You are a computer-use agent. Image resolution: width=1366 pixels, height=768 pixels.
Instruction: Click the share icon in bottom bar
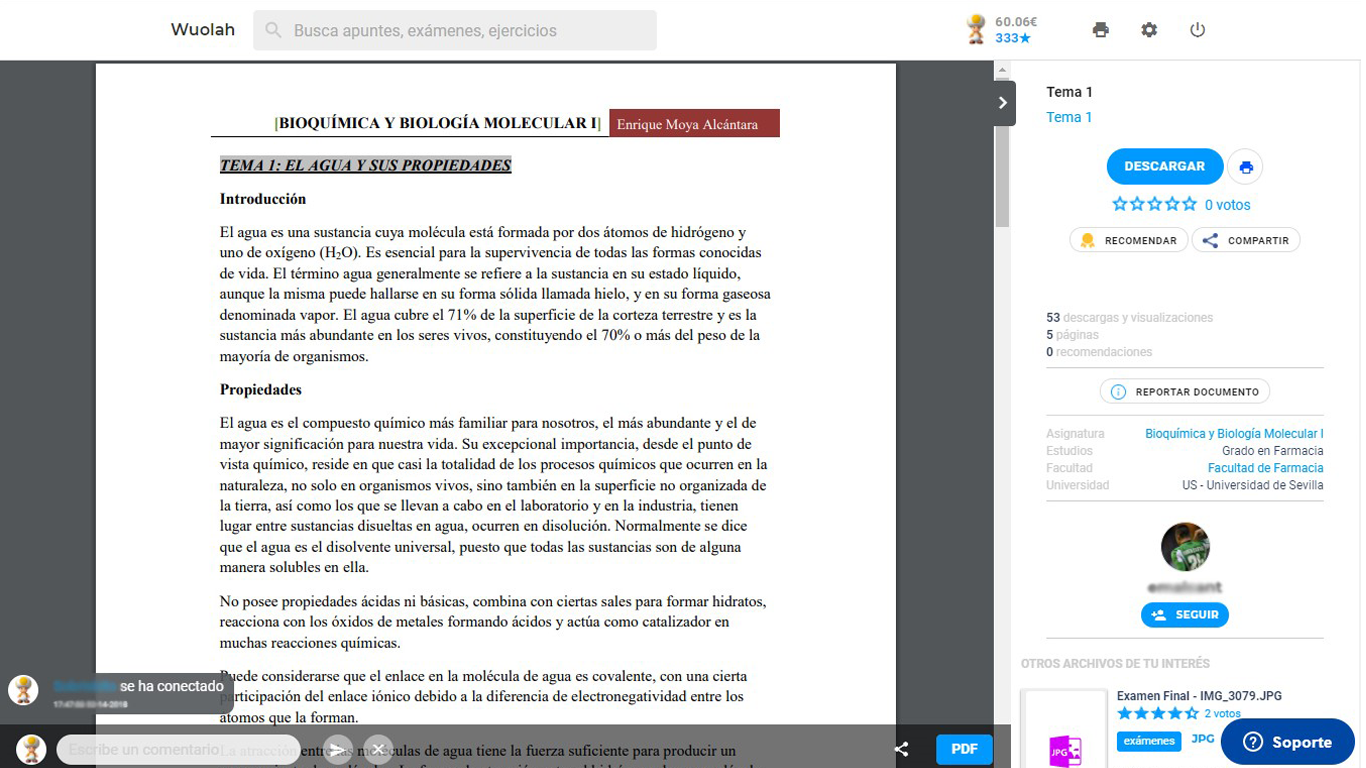(901, 749)
